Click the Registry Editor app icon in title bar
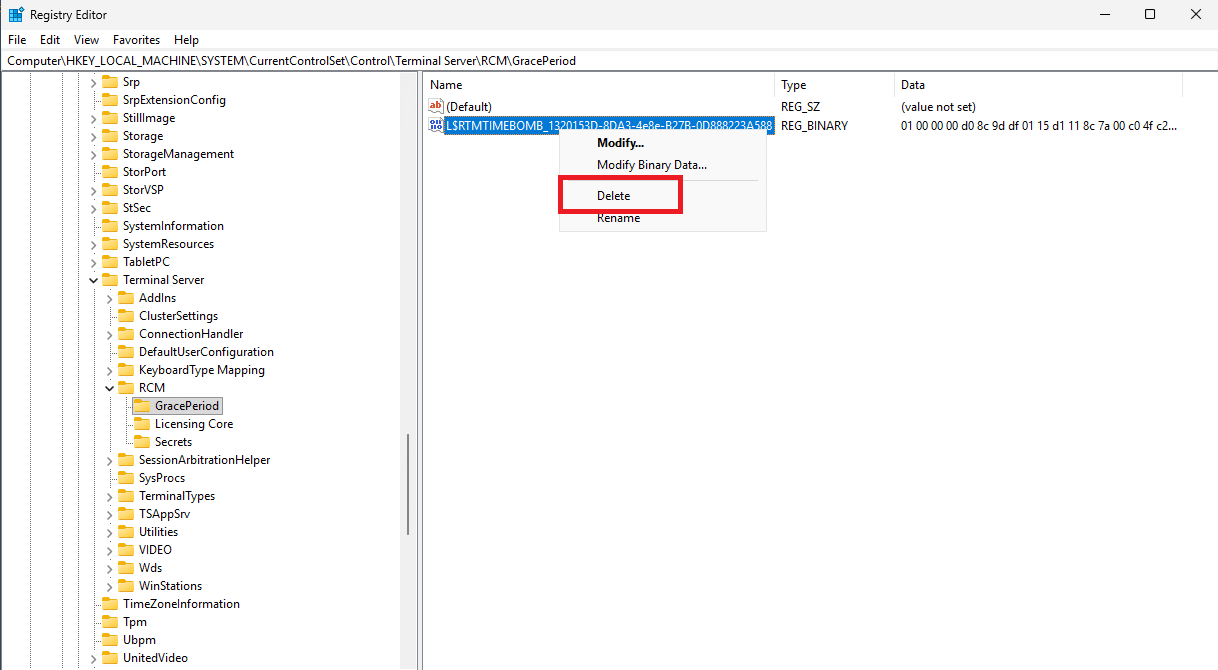Image resolution: width=1218 pixels, height=670 pixels. click(16, 15)
